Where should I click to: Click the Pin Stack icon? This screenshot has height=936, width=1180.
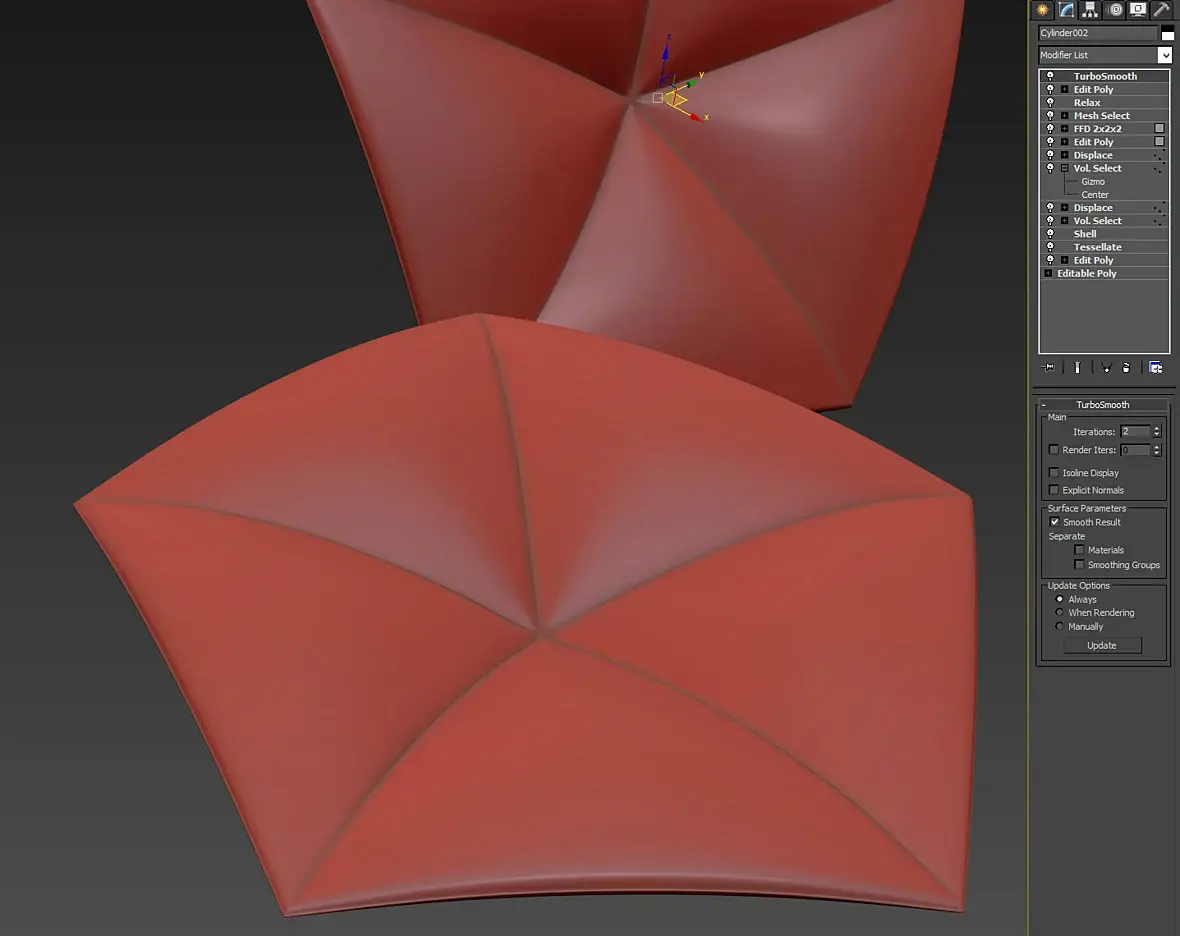tap(1048, 367)
